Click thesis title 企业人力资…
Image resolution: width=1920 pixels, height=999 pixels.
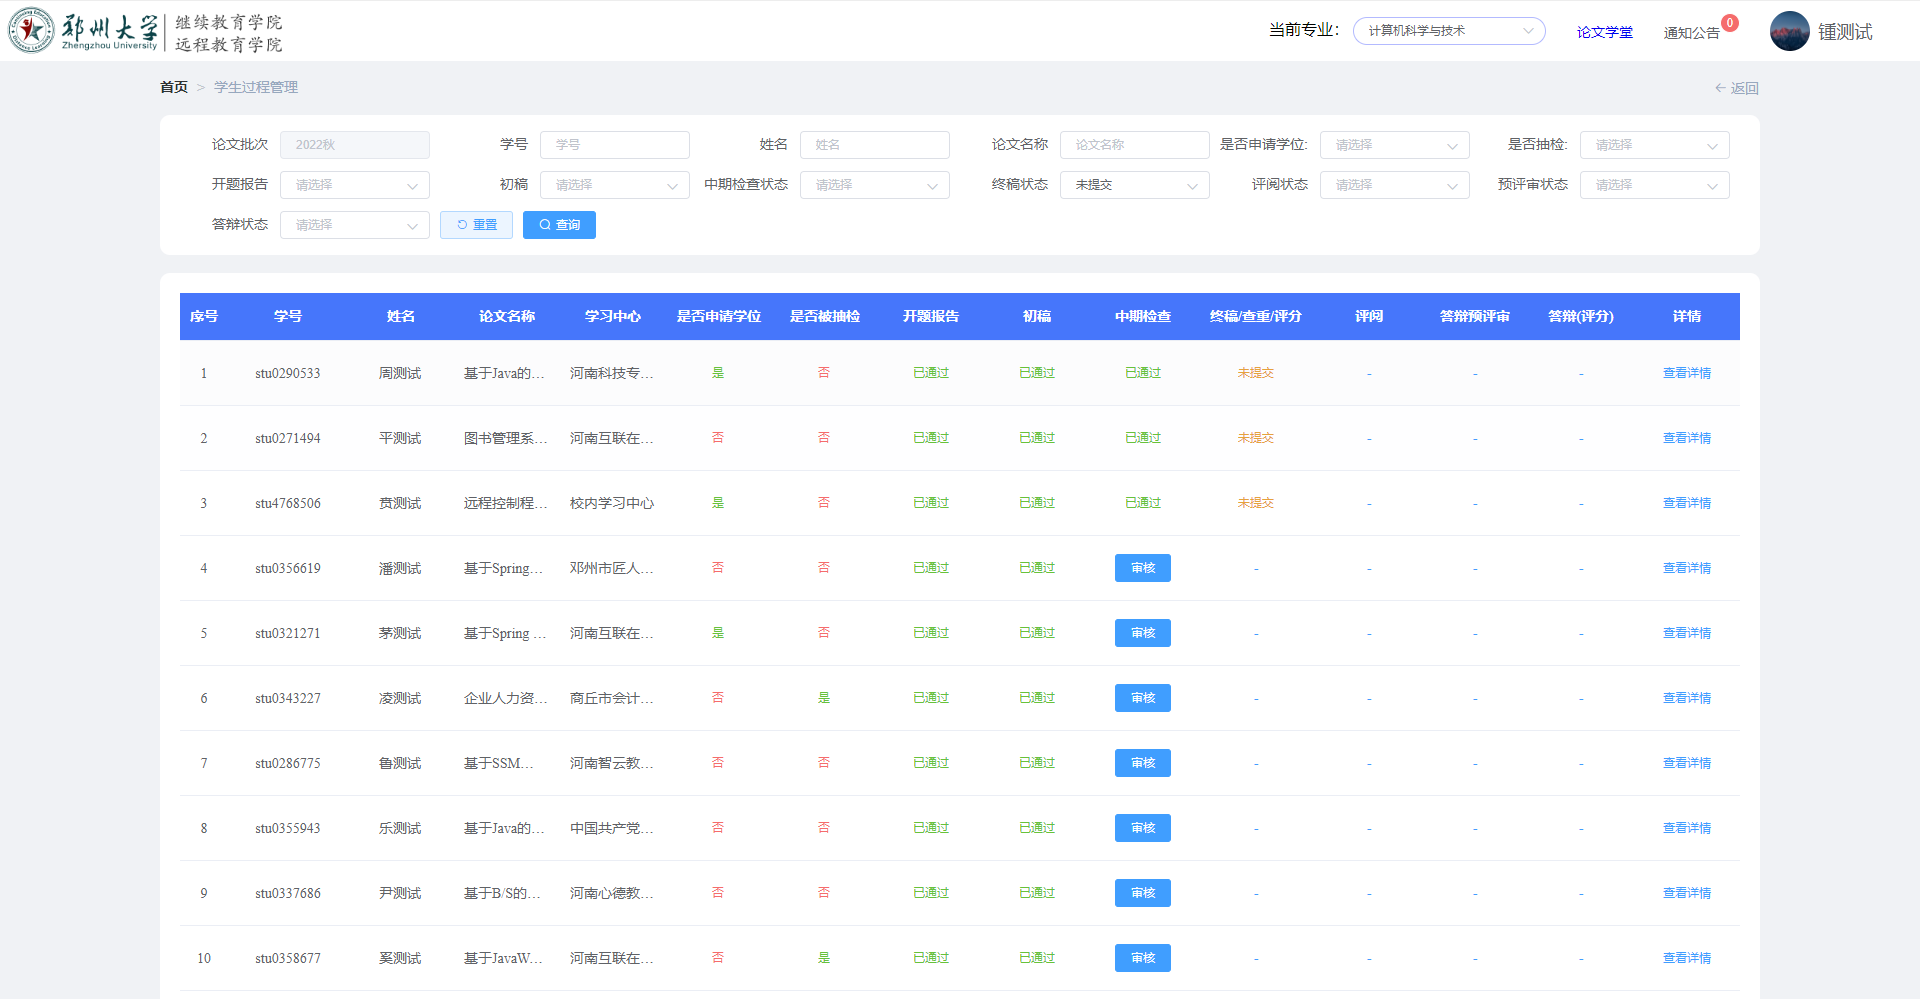coord(506,698)
